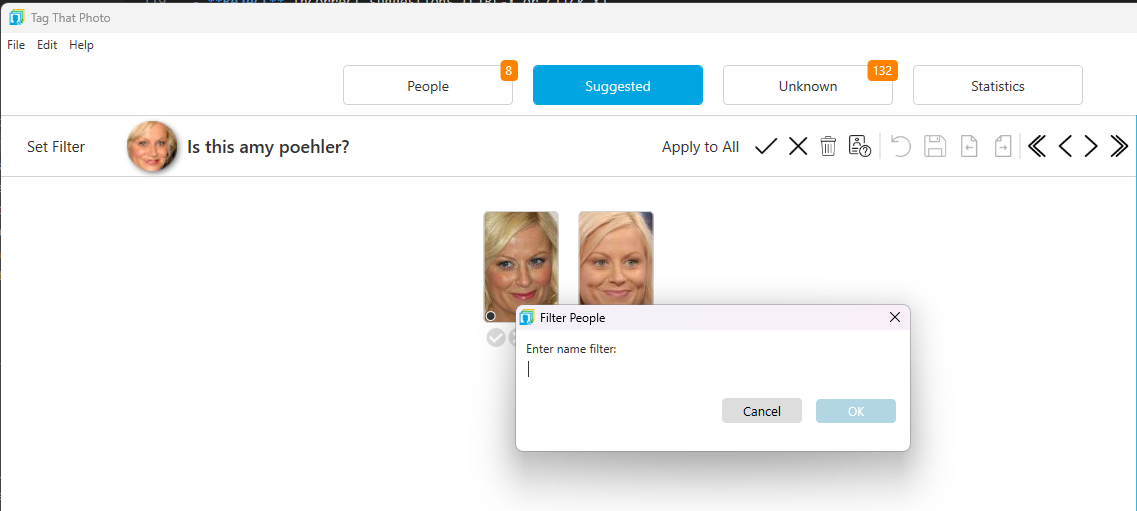The height and width of the screenshot is (511, 1137).
Task: Click the page with right arrow icon
Action: [1003, 146]
